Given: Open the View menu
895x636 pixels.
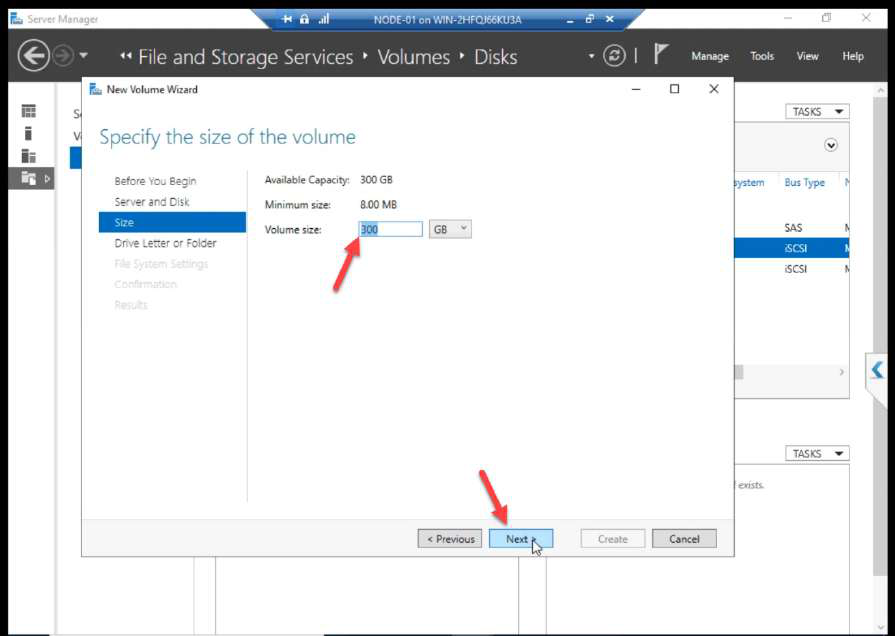Looking at the screenshot, I should (807, 56).
